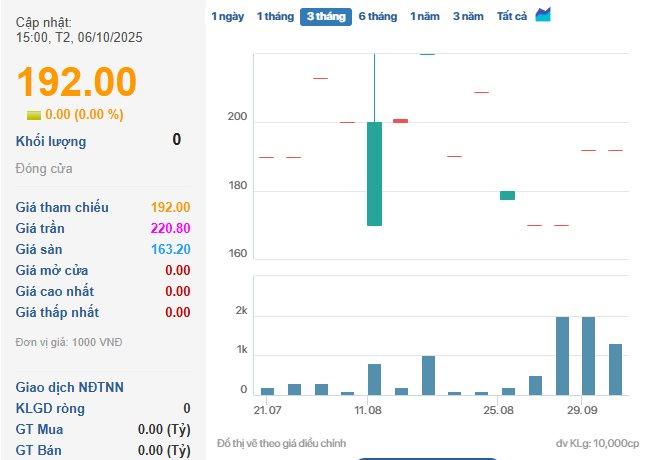Click the Giao dịch NĐTNN heading
The height and width of the screenshot is (460, 652).
pyautogui.click(x=70, y=387)
